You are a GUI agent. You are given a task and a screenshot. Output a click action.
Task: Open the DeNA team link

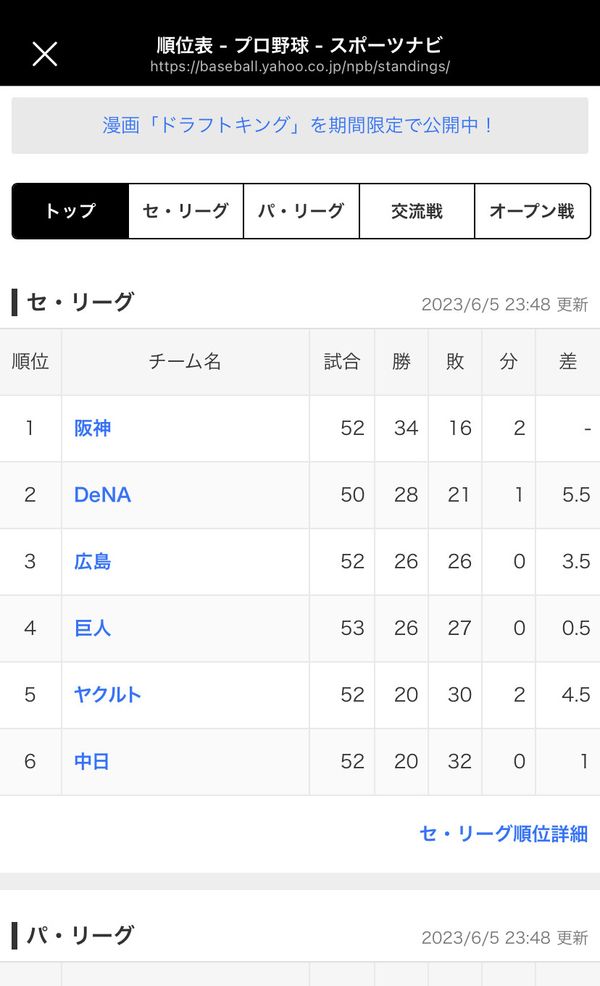(x=103, y=495)
